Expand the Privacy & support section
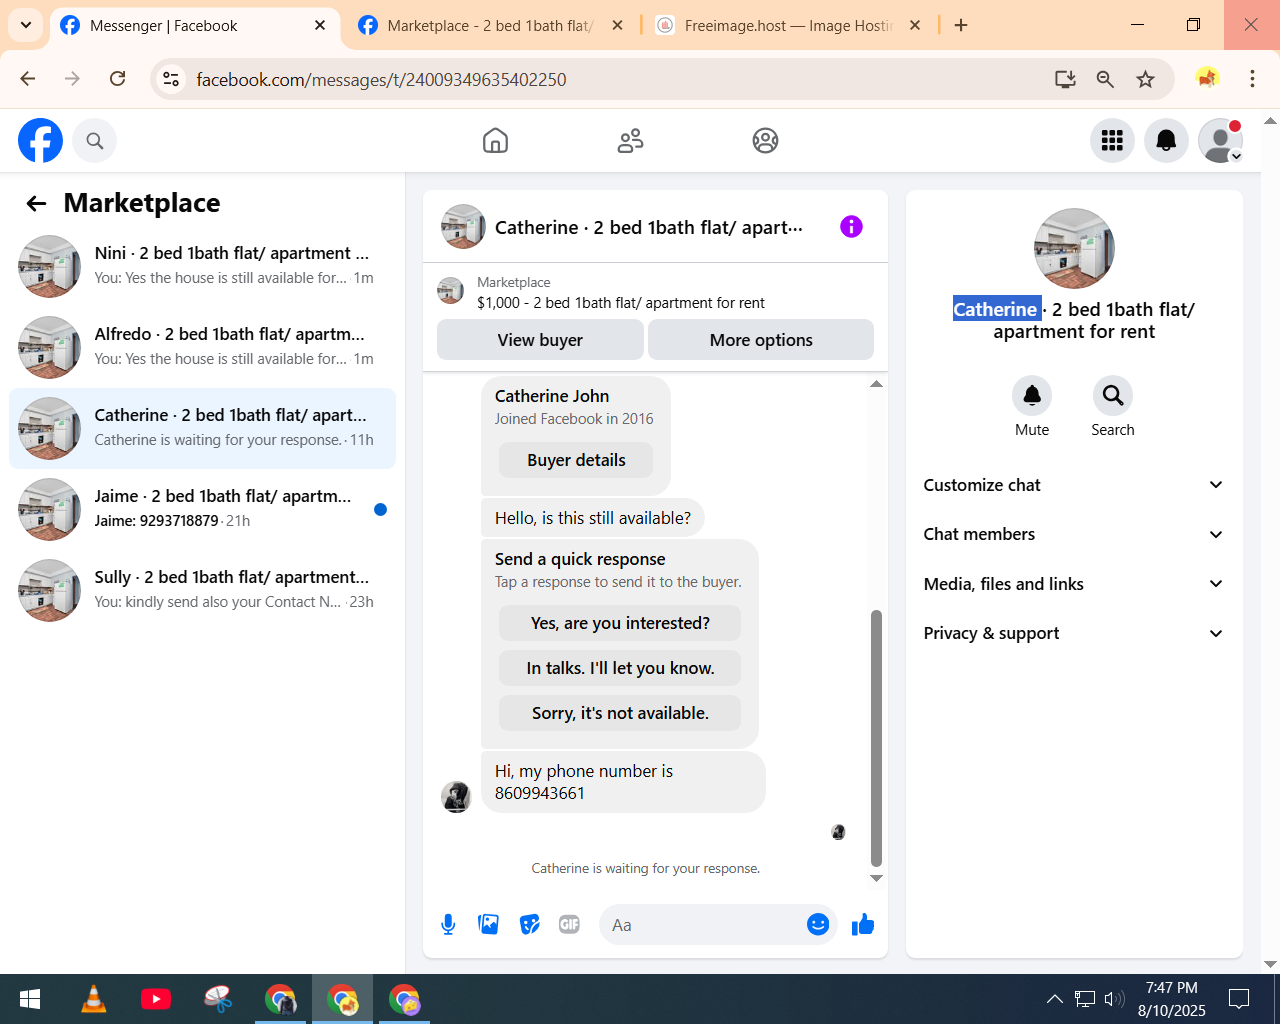Viewport: 1280px width, 1024px height. (1074, 633)
